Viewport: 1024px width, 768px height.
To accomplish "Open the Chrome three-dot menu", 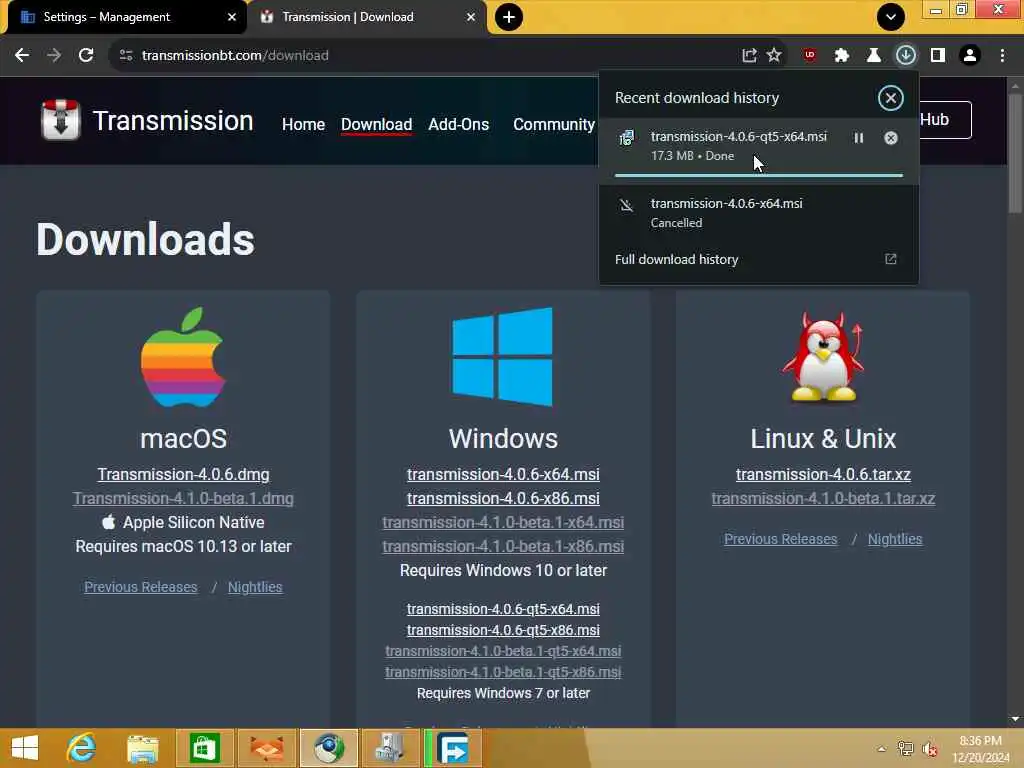I will [1002, 56].
